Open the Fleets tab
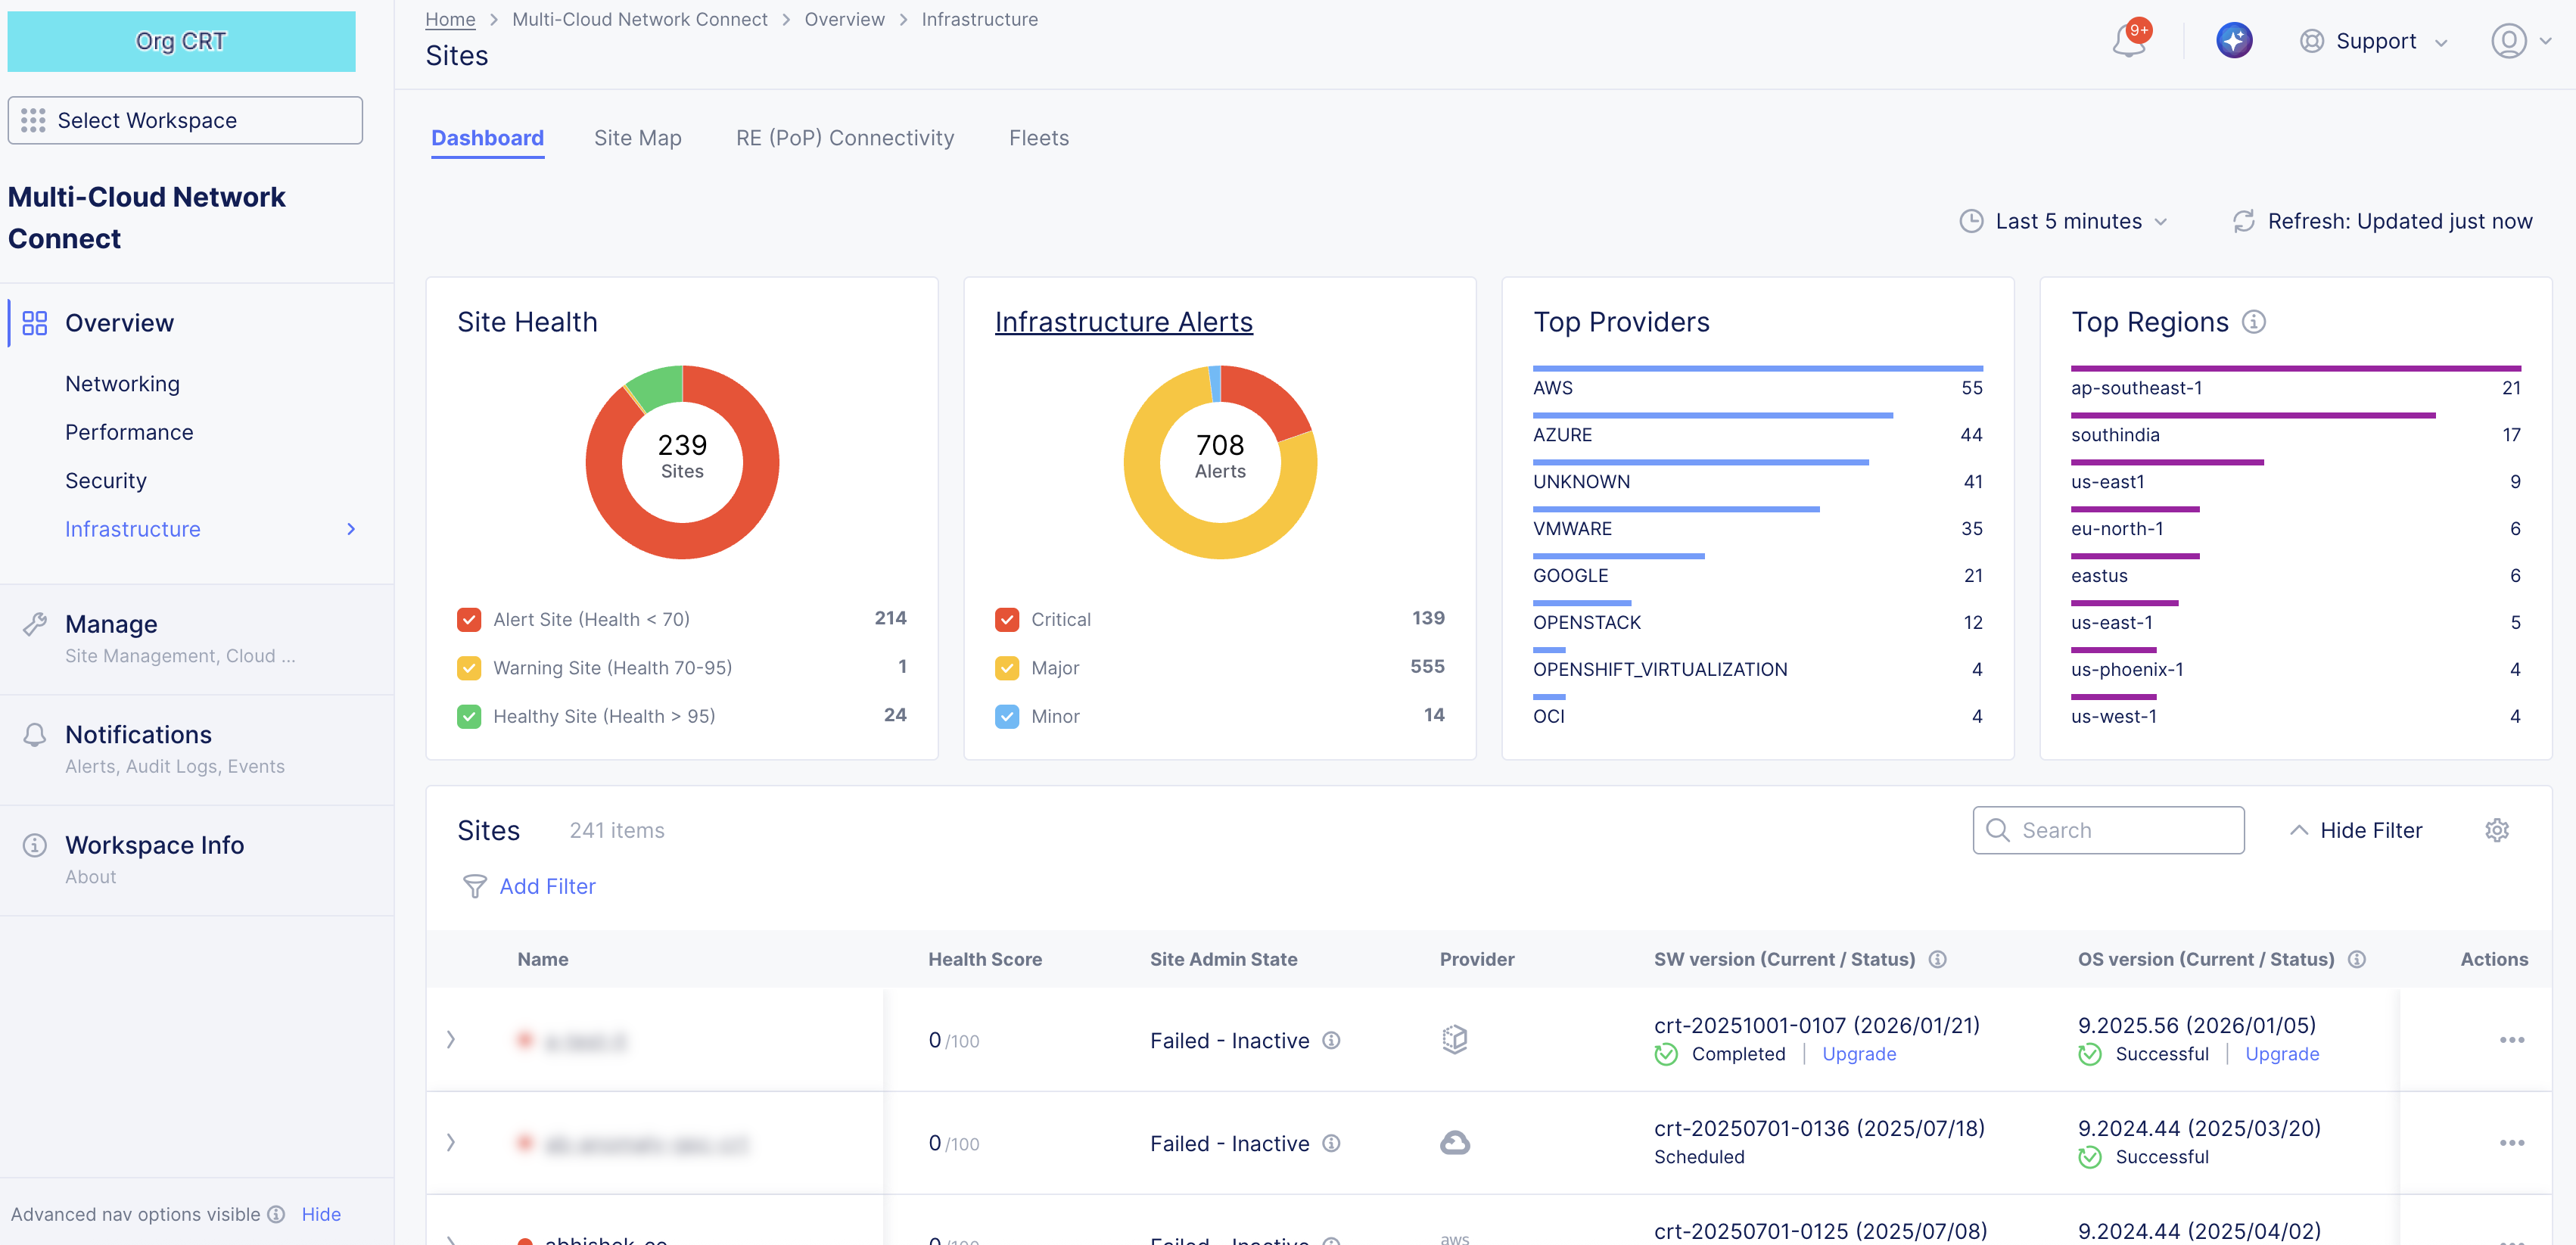Viewport: 2576px width, 1245px height. tap(1039, 138)
